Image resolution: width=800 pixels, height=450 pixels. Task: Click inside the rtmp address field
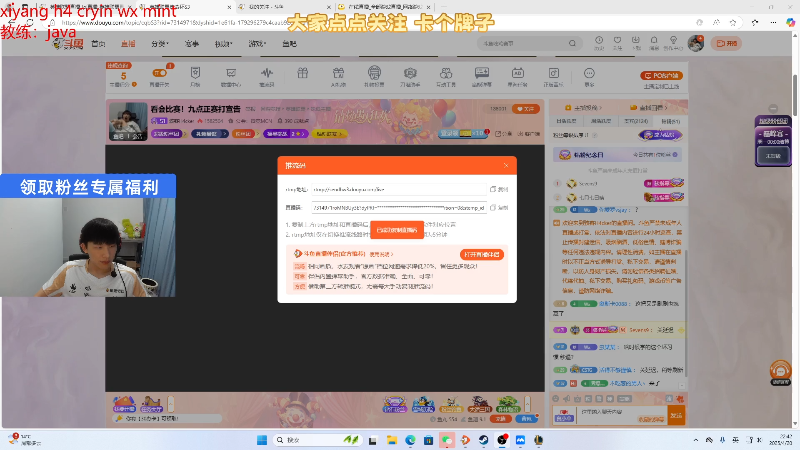point(399,189)
